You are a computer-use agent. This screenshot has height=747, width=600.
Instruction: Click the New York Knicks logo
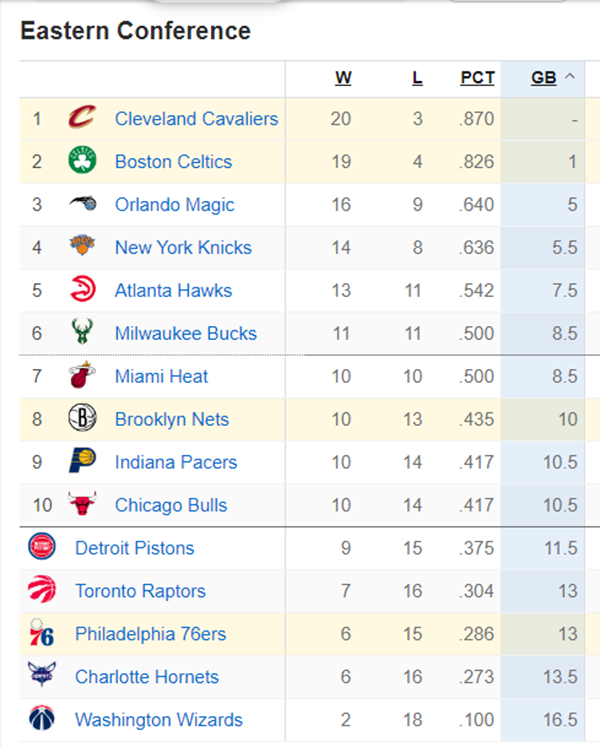point(82,245)
